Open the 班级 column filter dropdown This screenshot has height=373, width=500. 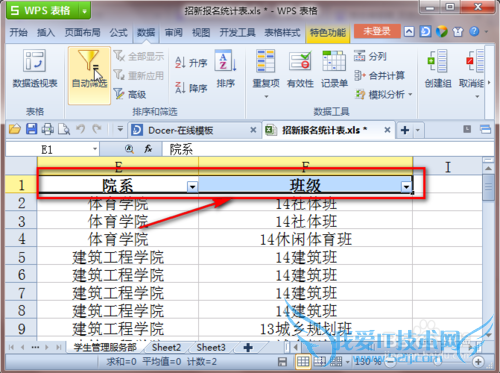coord(406,187)
